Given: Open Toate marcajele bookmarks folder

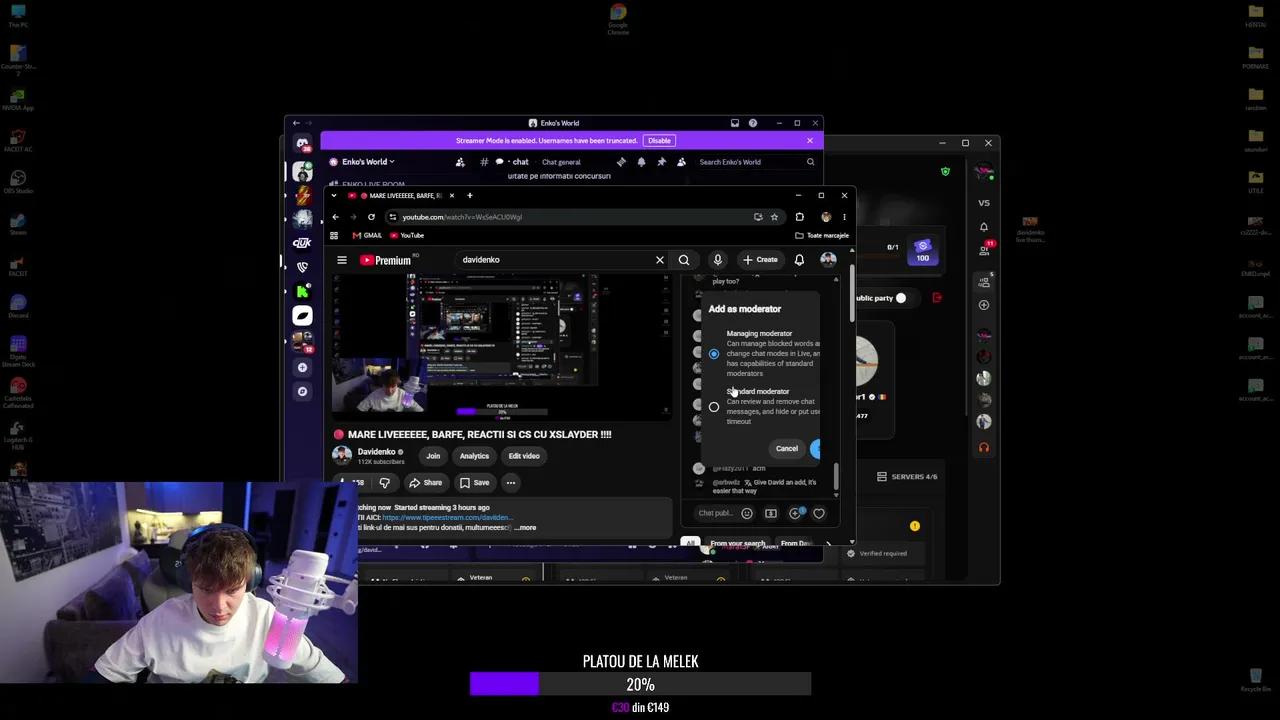Looking at the screenshot, I should (x=822, y=235).
